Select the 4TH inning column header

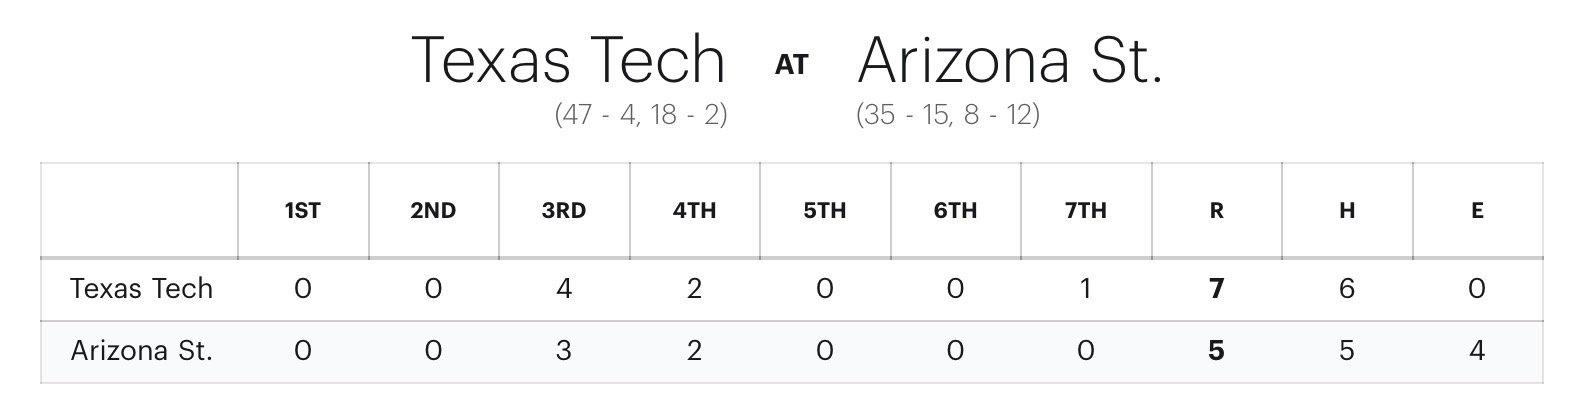click(694, 211)
